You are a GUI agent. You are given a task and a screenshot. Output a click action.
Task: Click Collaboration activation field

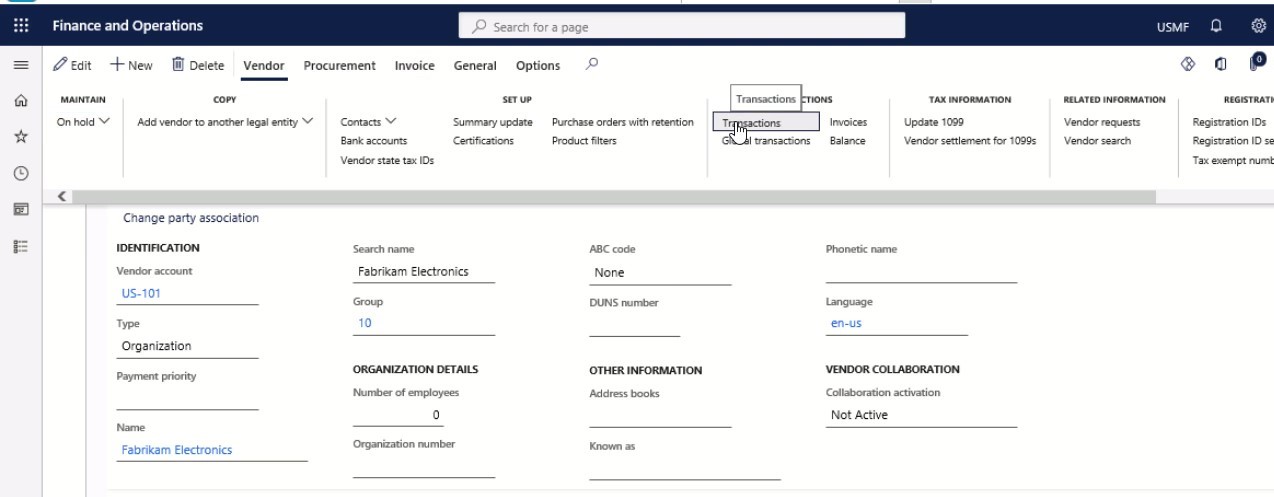pos(921,415)
